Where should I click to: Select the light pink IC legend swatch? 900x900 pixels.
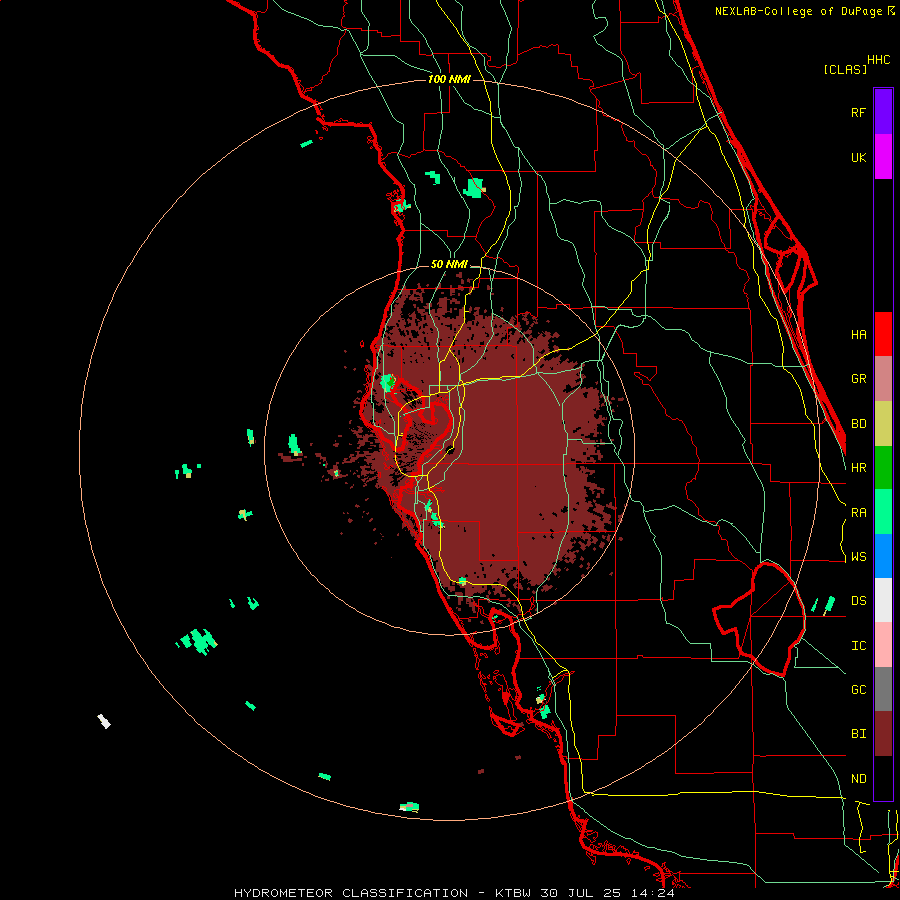[883, 645]
